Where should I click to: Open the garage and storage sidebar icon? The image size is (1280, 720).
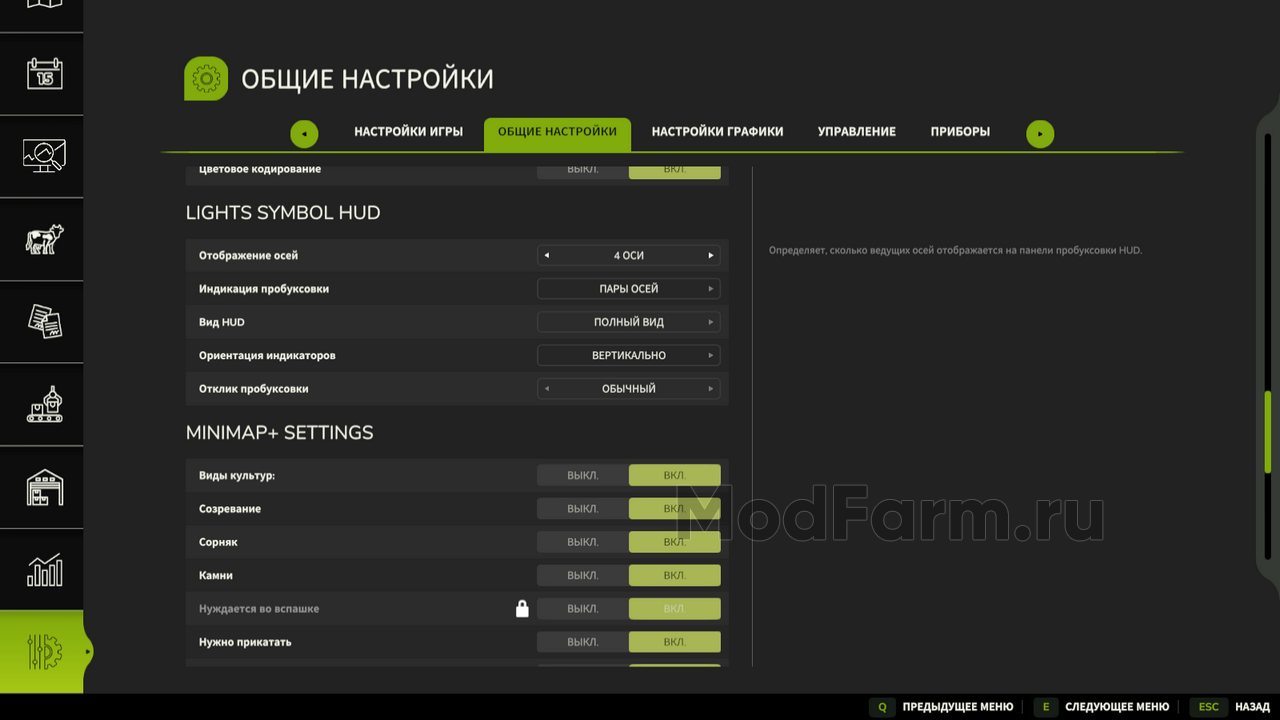[x=44, y=487]
